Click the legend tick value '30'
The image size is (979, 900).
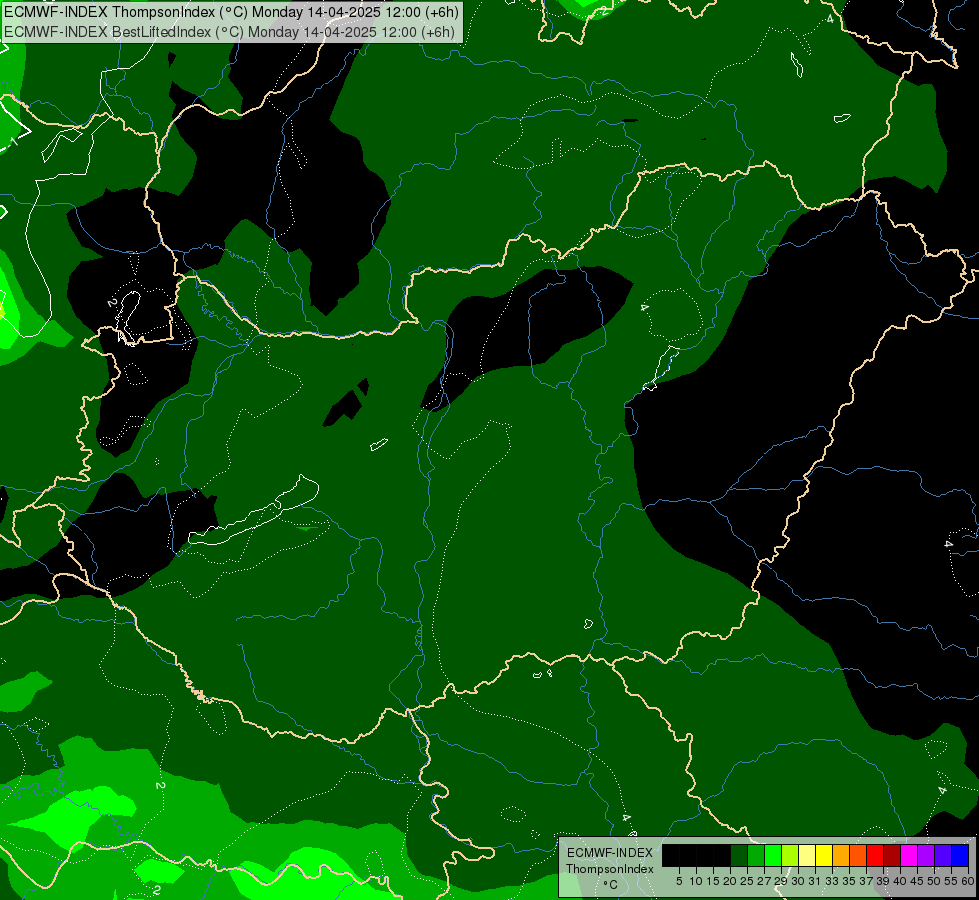(798, 881)
